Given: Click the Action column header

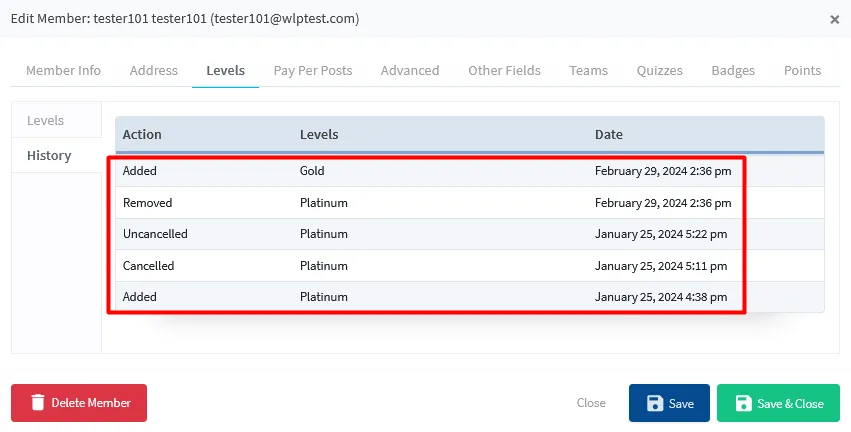Looking at the screenshot, I should [142, 134].
